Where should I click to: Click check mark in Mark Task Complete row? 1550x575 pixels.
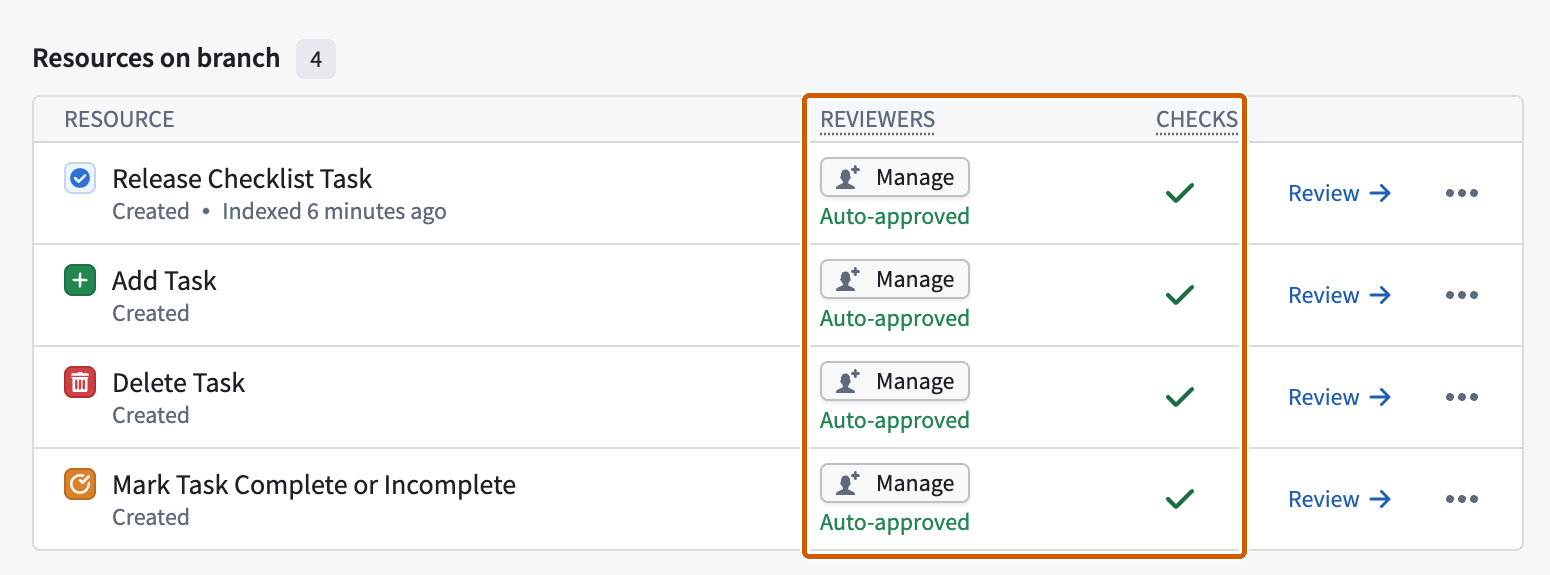pyautogui.click(x=1180, y=499)
